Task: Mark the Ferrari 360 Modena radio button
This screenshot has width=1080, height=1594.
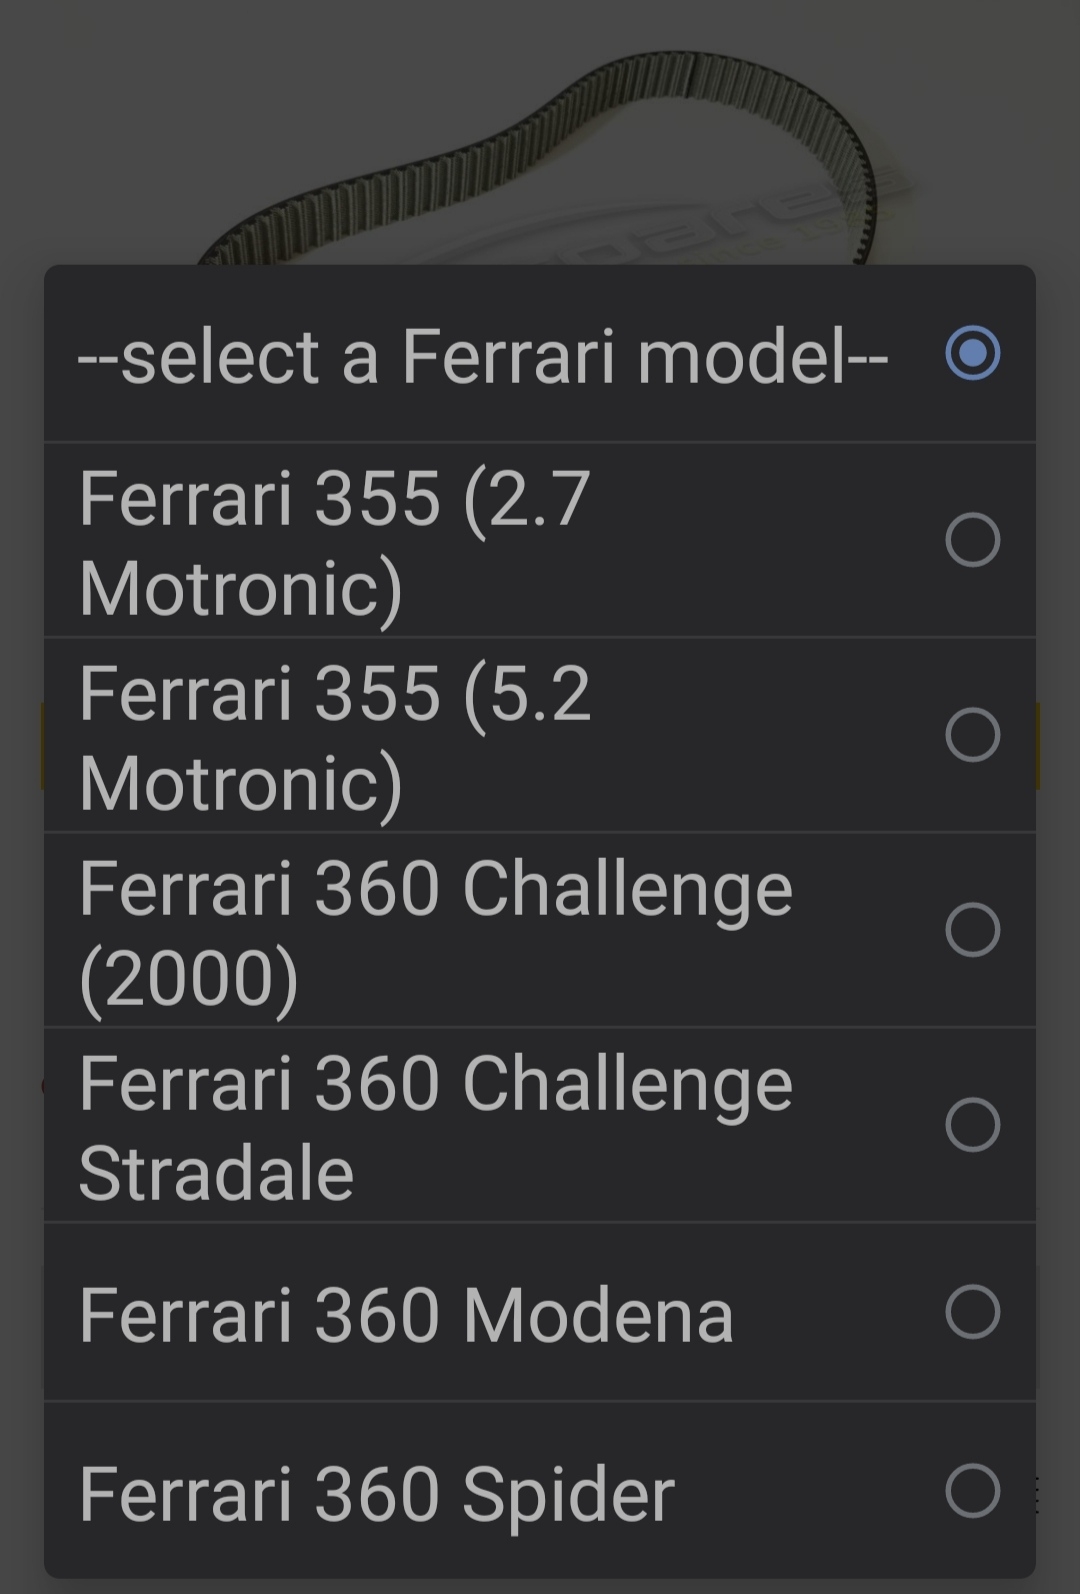Action: 972,1312
